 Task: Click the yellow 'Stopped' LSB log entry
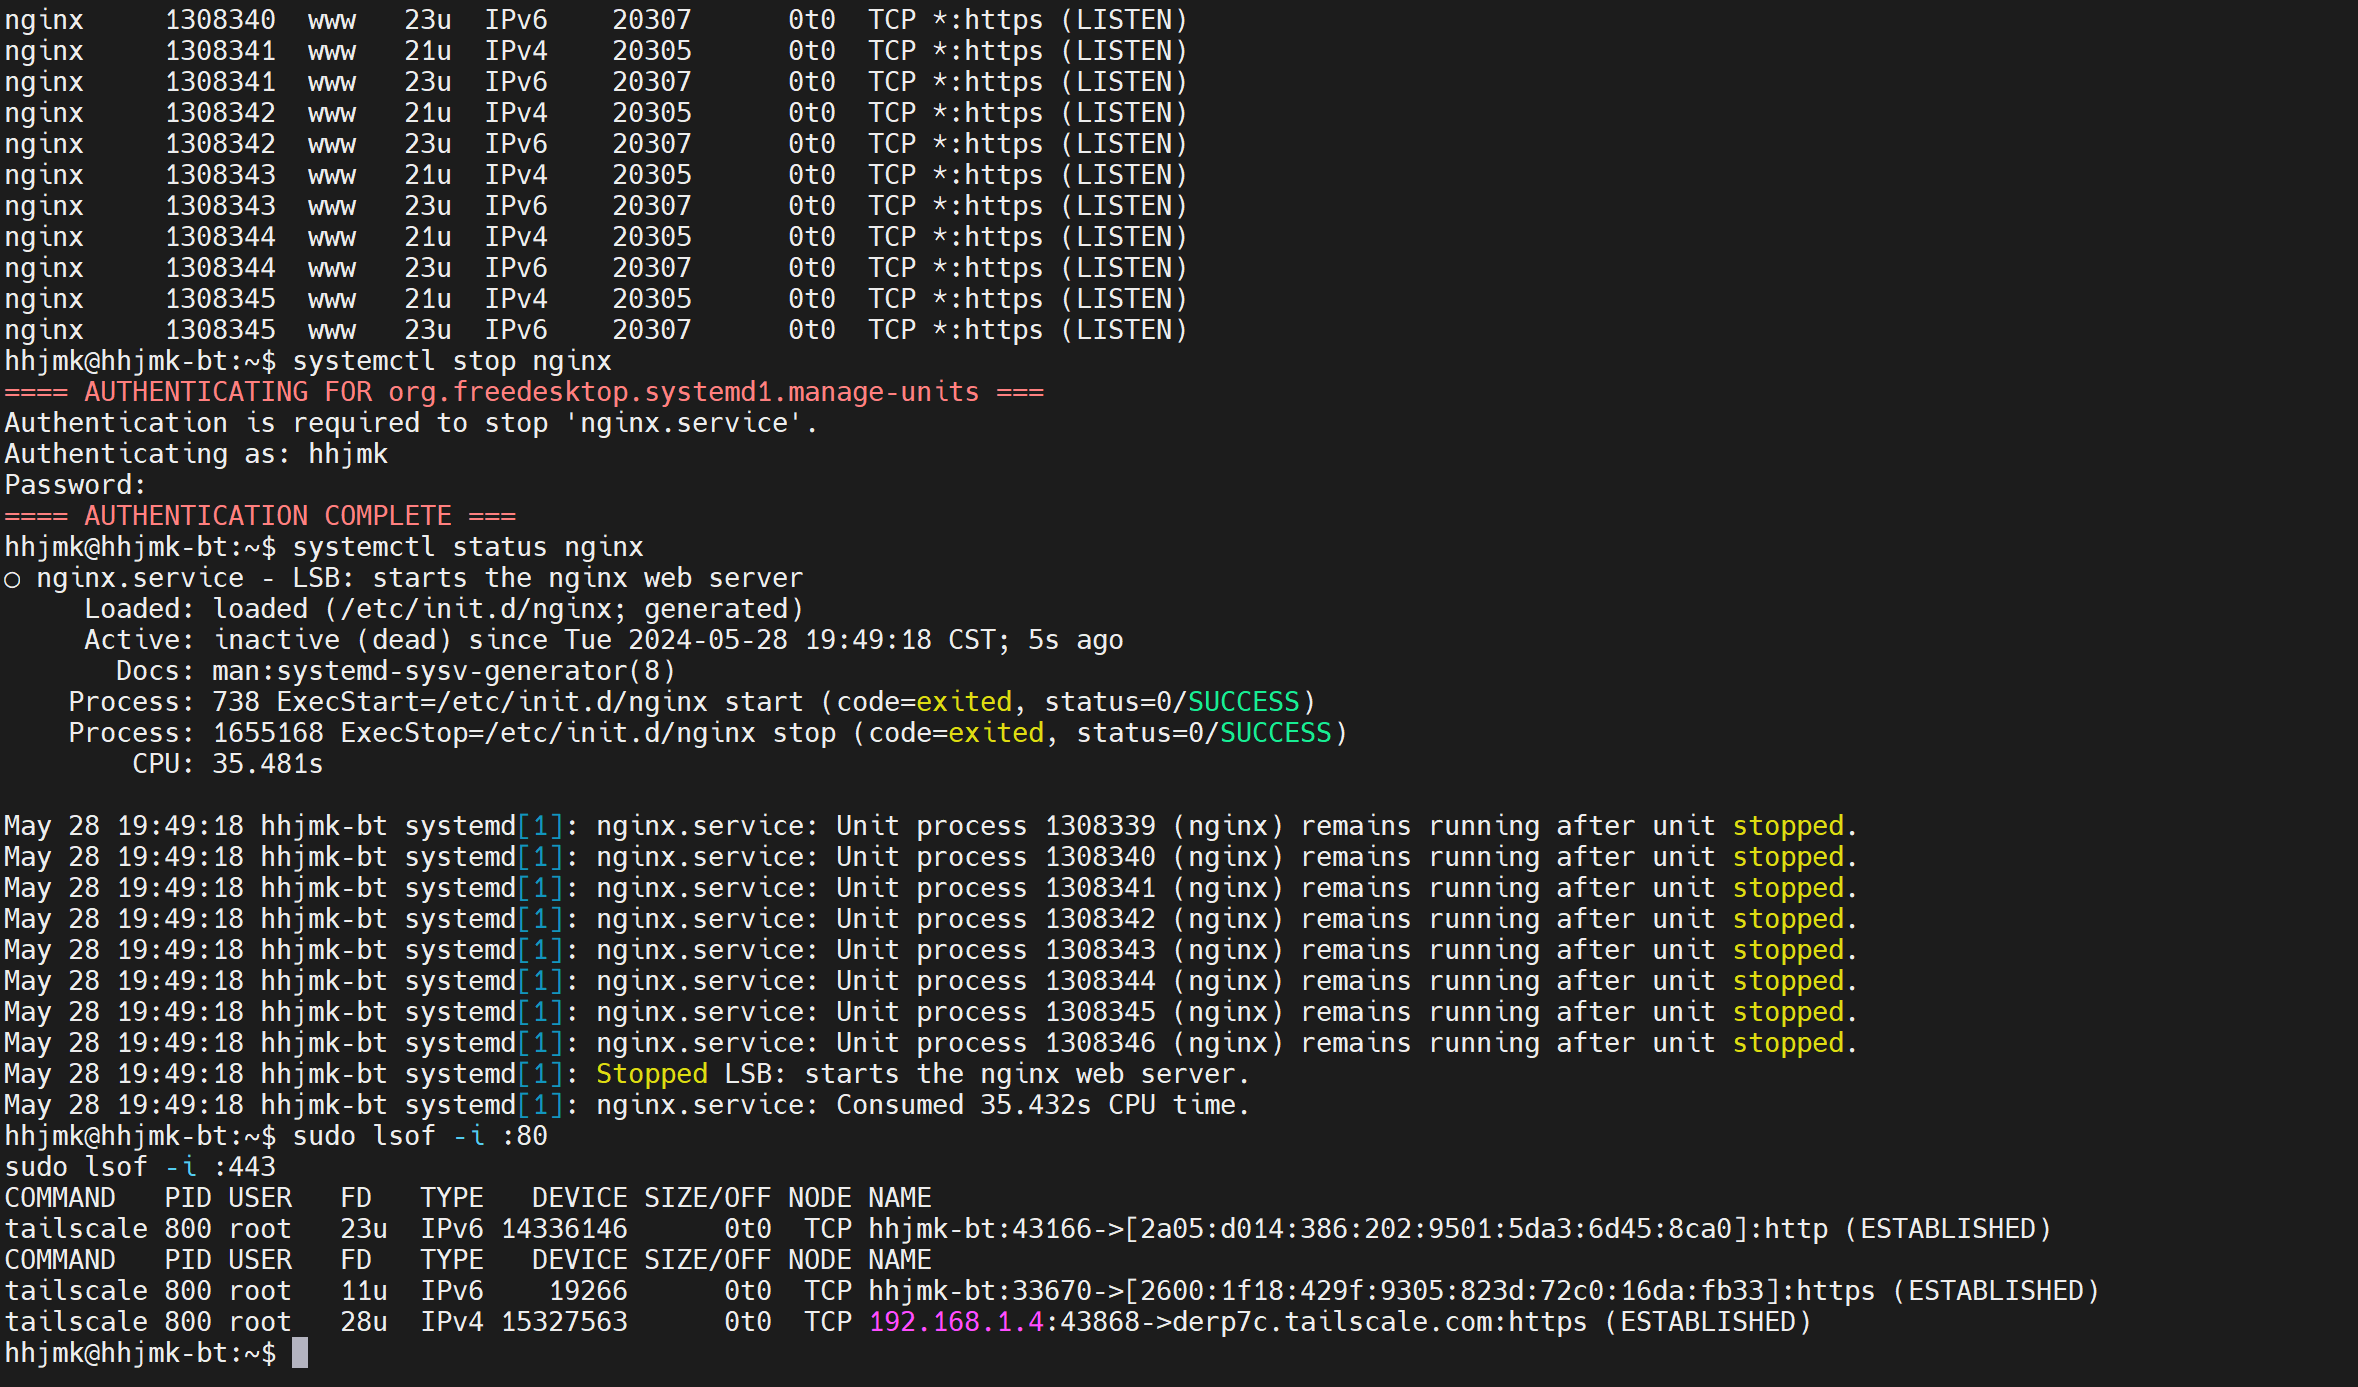(627, 1074)
